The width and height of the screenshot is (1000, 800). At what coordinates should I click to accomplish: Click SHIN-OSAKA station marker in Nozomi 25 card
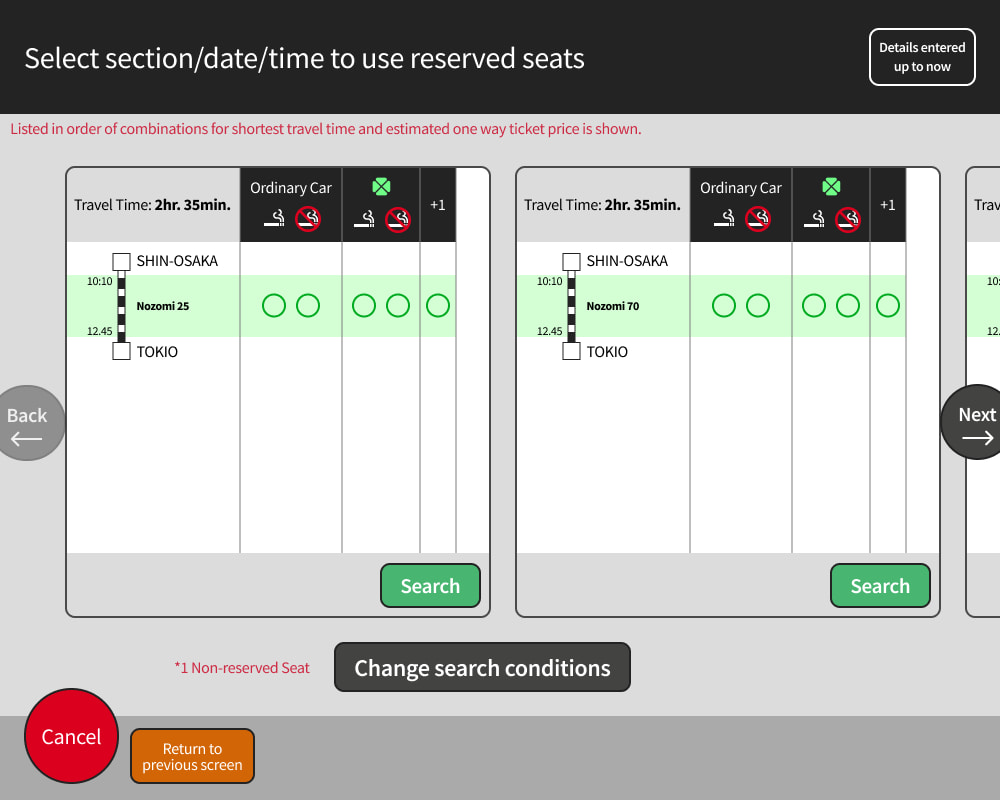(121, 262)
